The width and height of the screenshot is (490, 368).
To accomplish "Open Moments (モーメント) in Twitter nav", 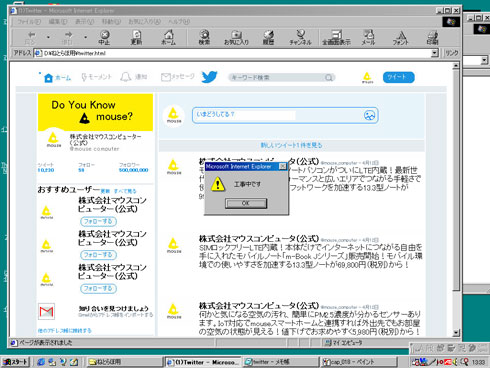I will [x=96, y=77].
